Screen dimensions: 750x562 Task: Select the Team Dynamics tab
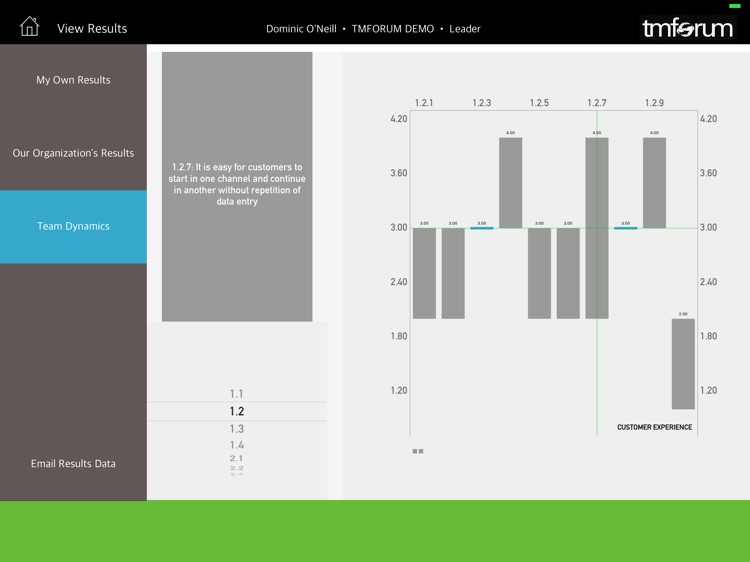(x=73, y=227)
